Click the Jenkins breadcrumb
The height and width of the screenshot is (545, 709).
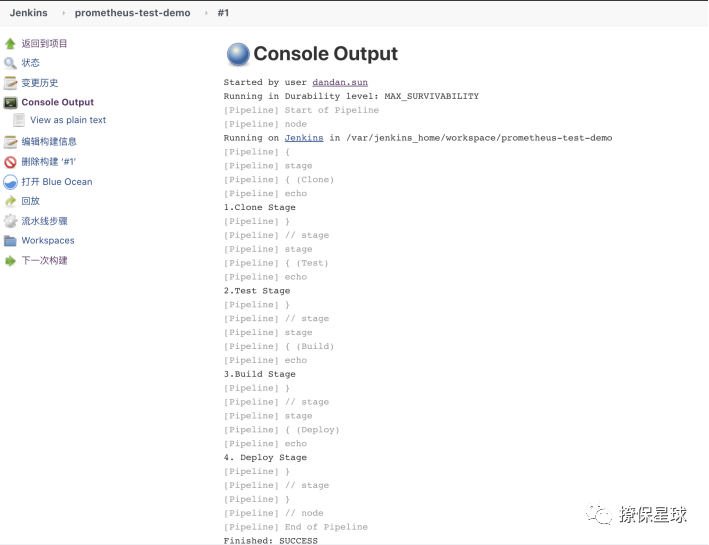28,13
